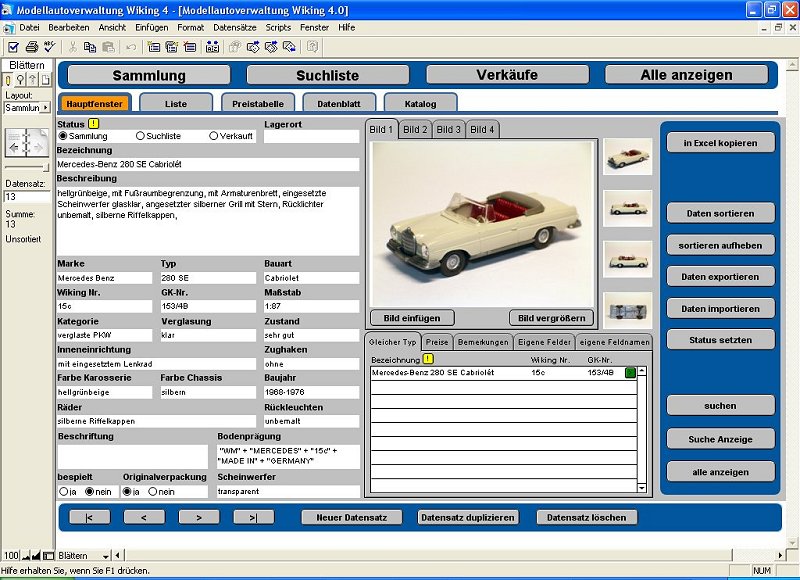Click the new record toolbar icon
Viewport: 800px width, 580px height.
tap(154, 47)
